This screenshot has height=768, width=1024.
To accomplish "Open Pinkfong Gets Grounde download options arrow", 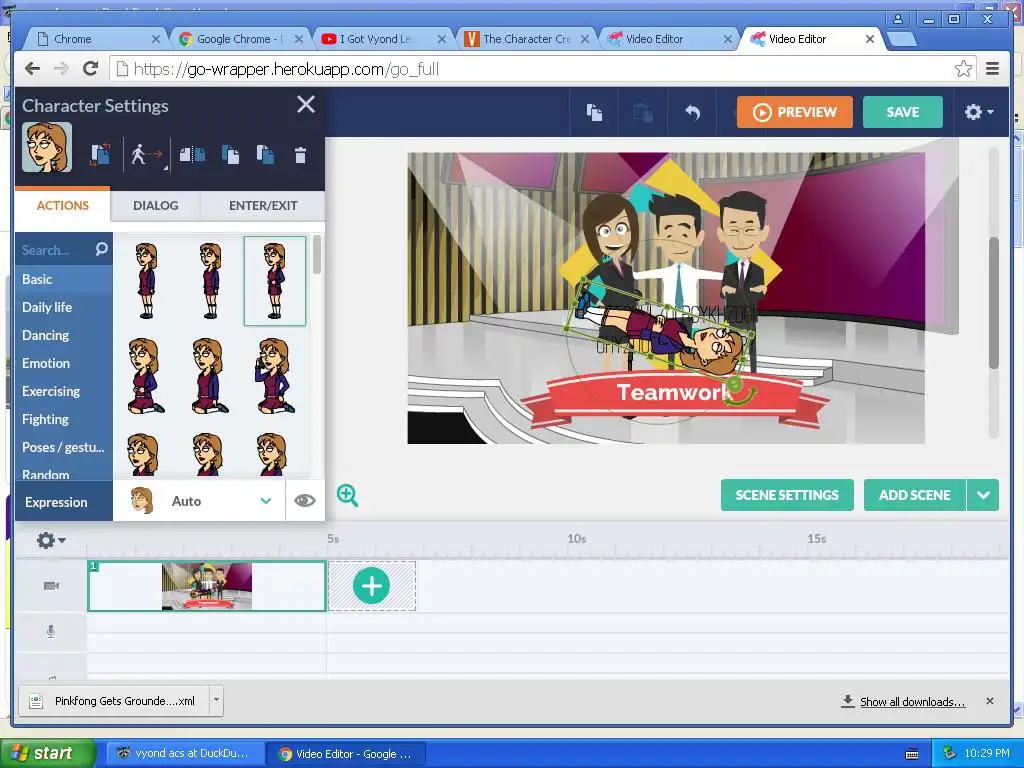I will (216, 700).
